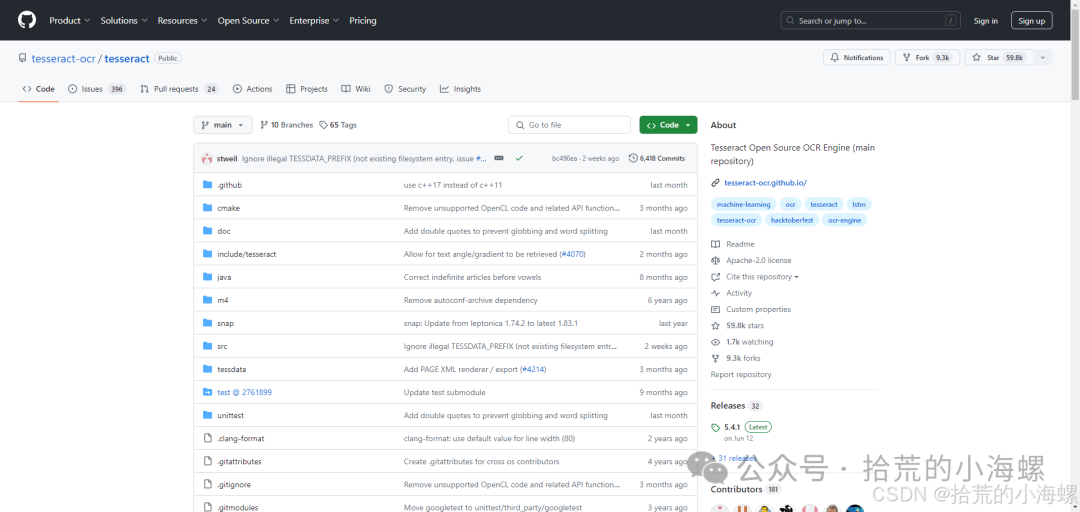The image size is (1080, 512).
Task: Open the main branch selector dropdown
Action: tap(222, 125)
